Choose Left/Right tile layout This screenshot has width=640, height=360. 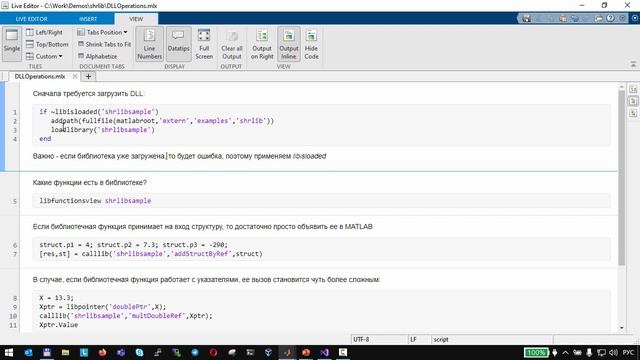coord(44,32)
